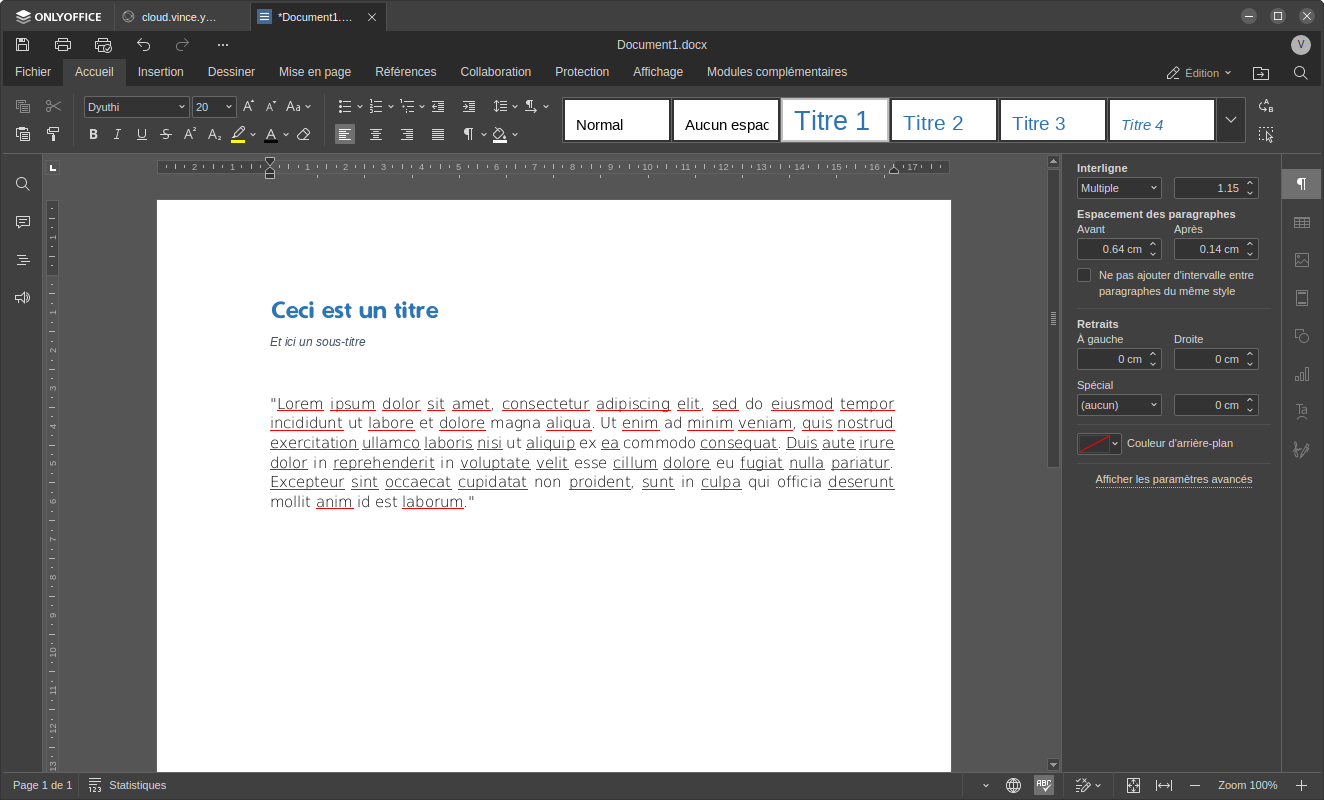The width and height of the screenshot is (1324, 800).
Task: Click the Fit to width icon
Action: point(1164,786)
